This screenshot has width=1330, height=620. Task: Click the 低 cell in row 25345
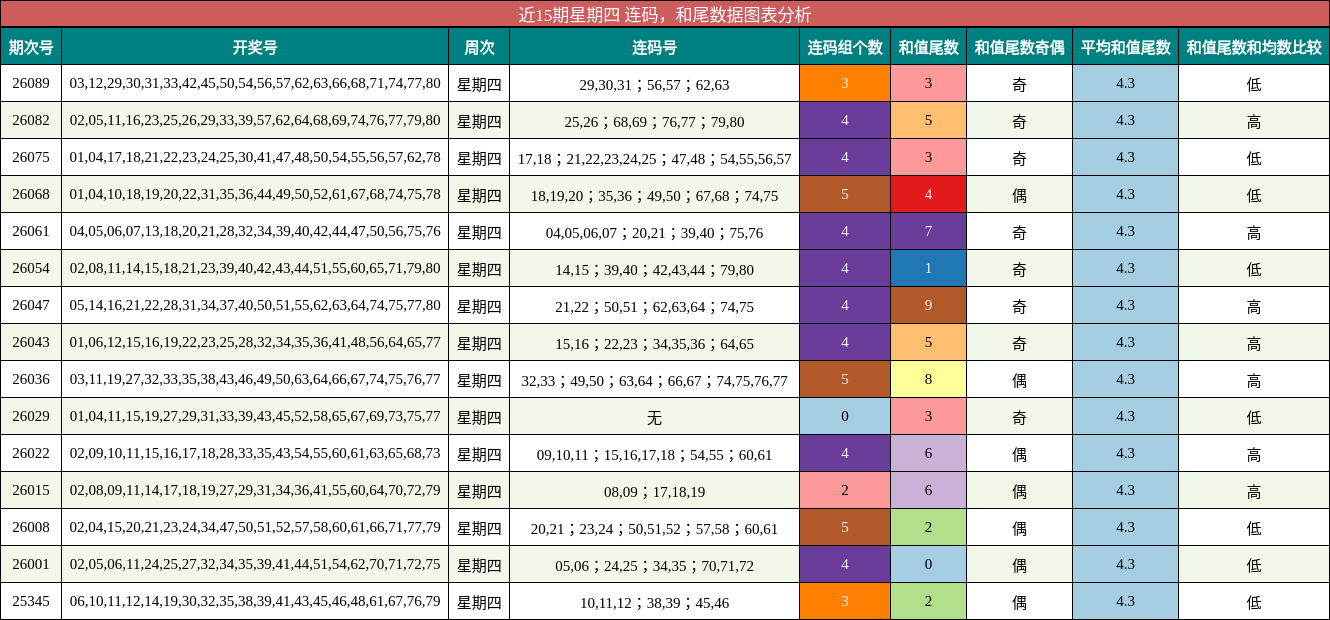pos(1254,602)
